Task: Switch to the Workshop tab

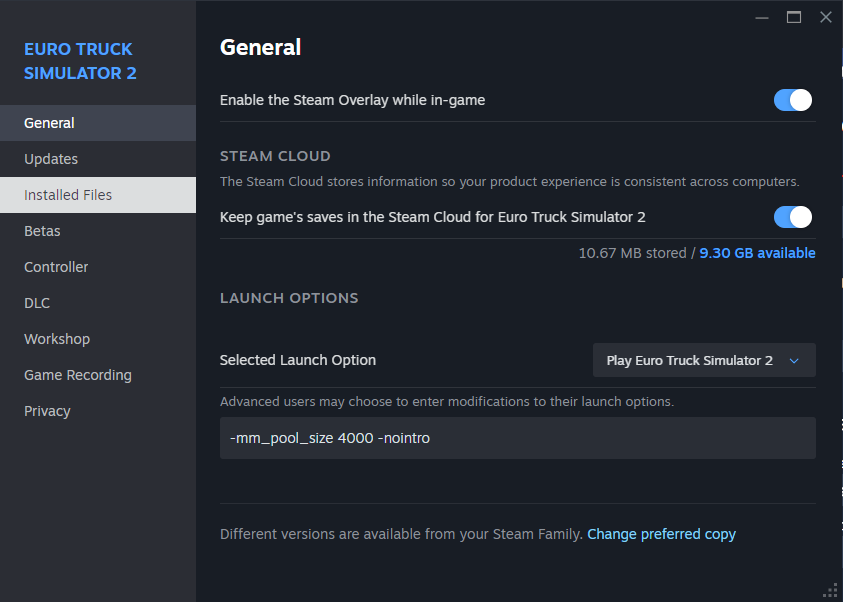Action: 57,339
